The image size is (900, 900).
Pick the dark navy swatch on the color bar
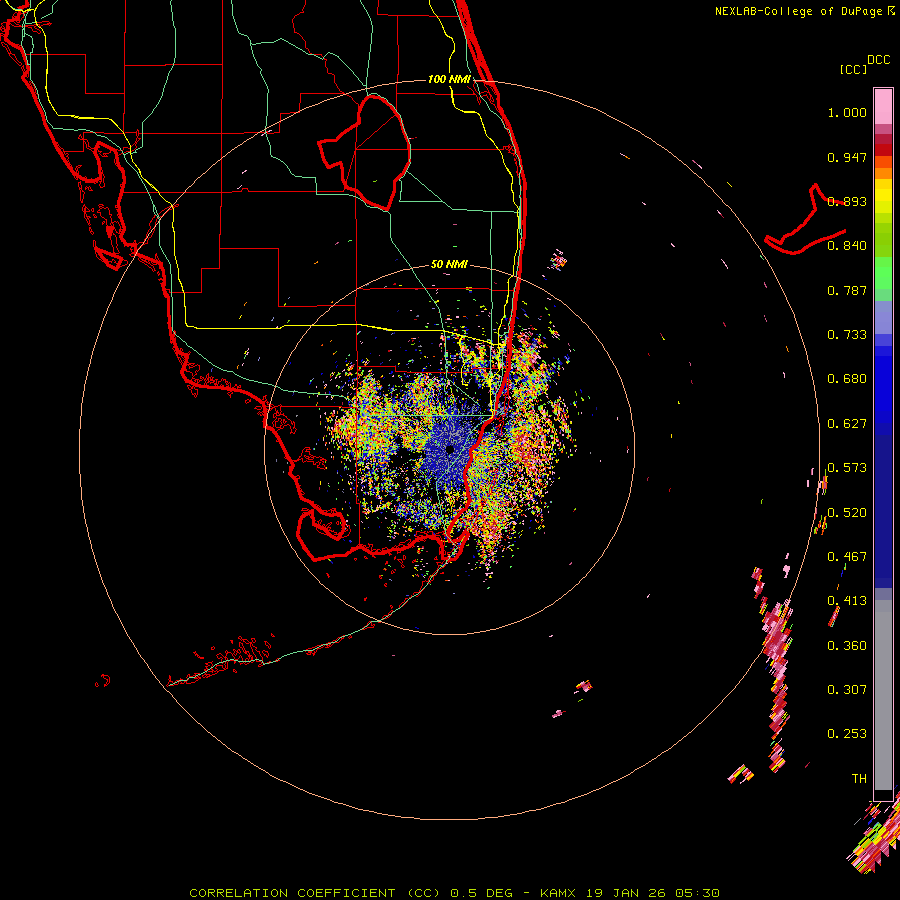click(883, 511)
